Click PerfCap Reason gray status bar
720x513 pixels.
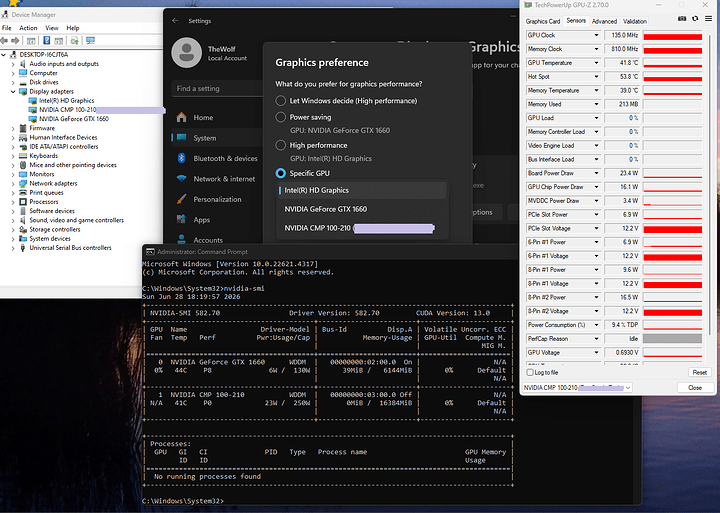pyautogui.click(x=673, y=338)
